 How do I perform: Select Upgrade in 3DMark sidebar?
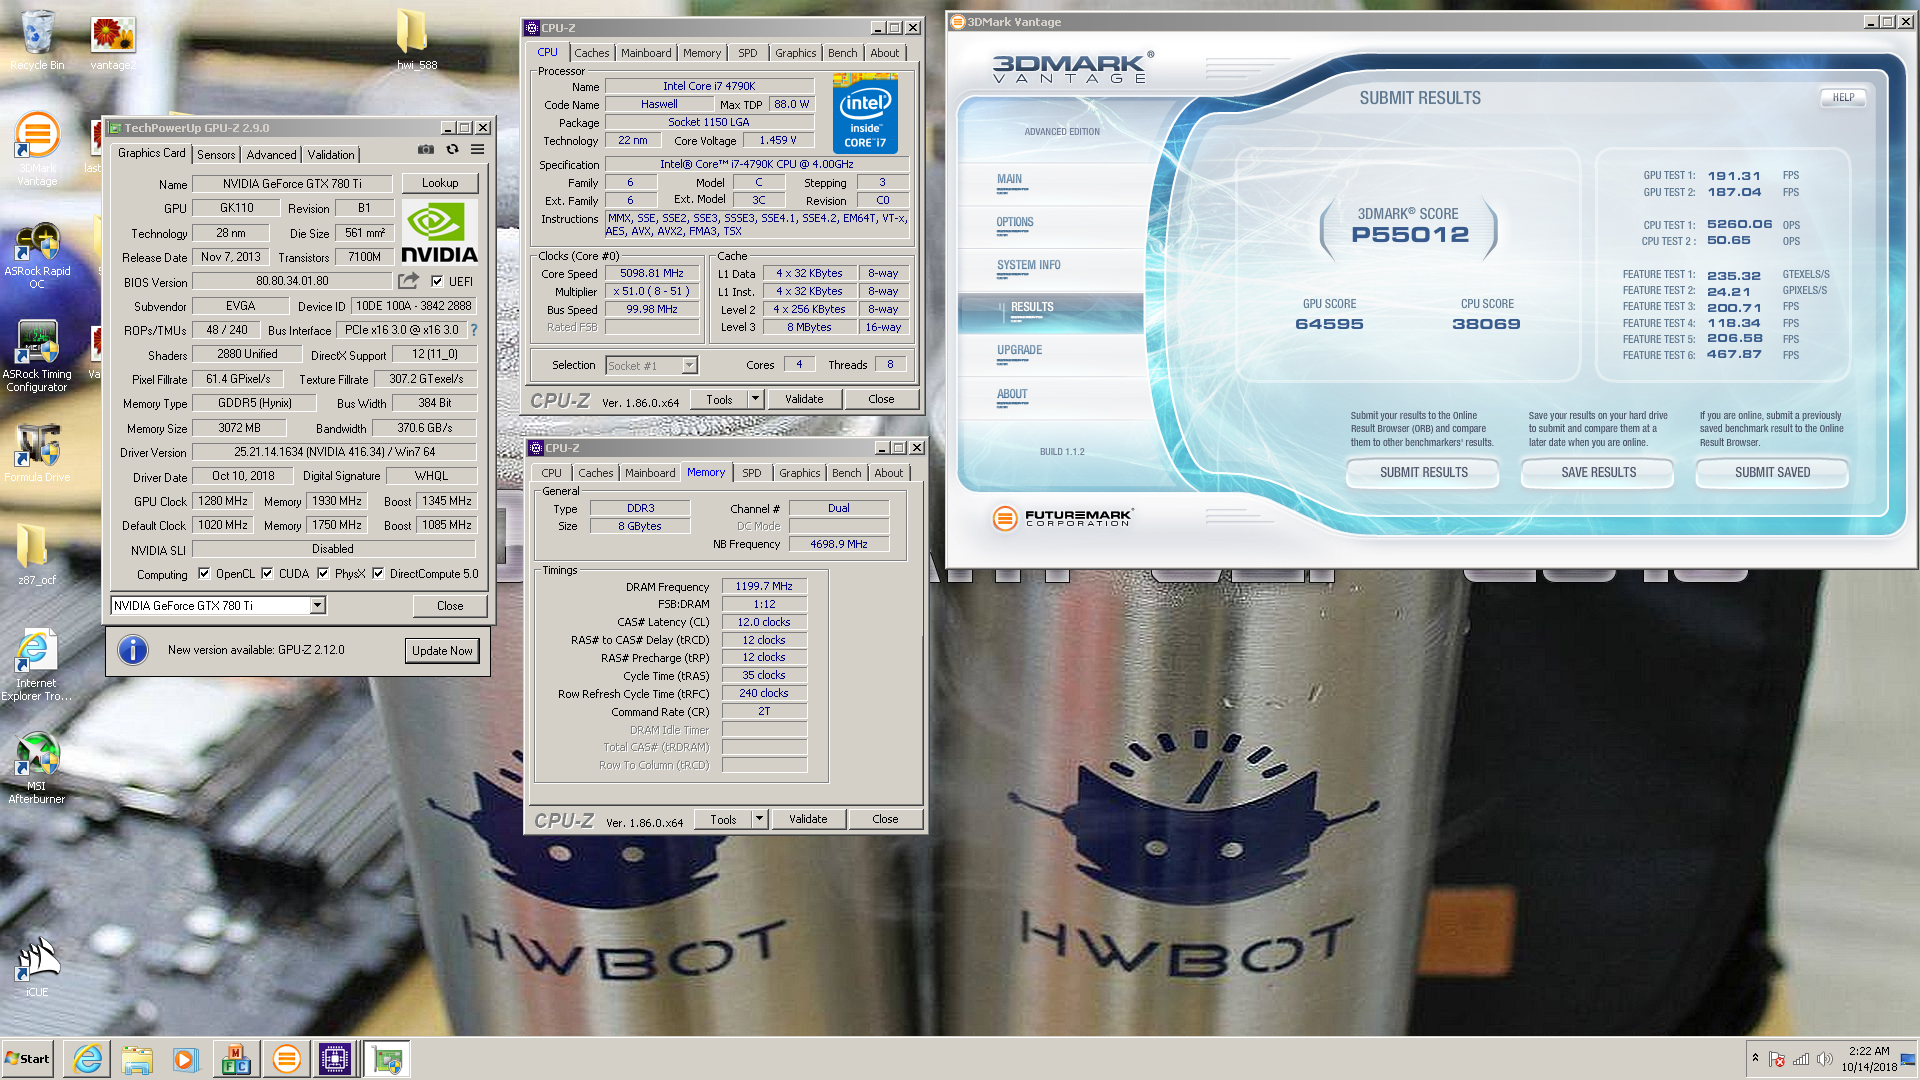(x=1019, y=350)
